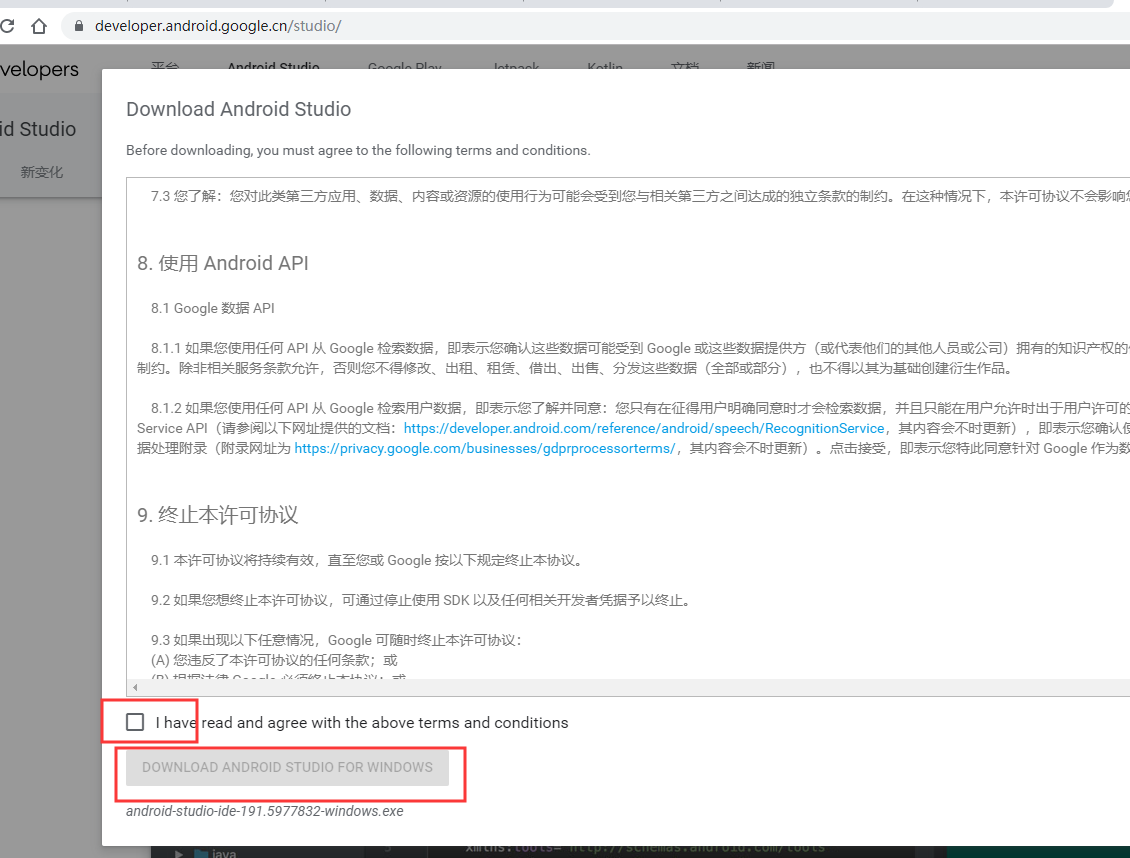Reload the page with the refresh icon
Image resolution: width=1130 pixels, height=858 pixels.
(x=6, y=27)
